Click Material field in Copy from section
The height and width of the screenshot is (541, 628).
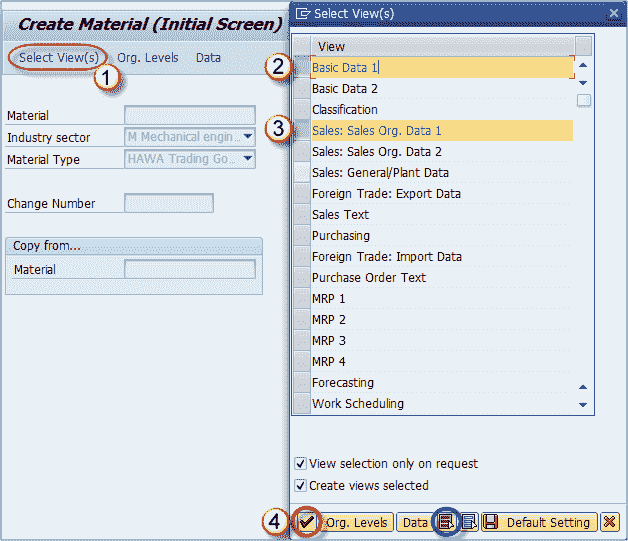[190, 269]
